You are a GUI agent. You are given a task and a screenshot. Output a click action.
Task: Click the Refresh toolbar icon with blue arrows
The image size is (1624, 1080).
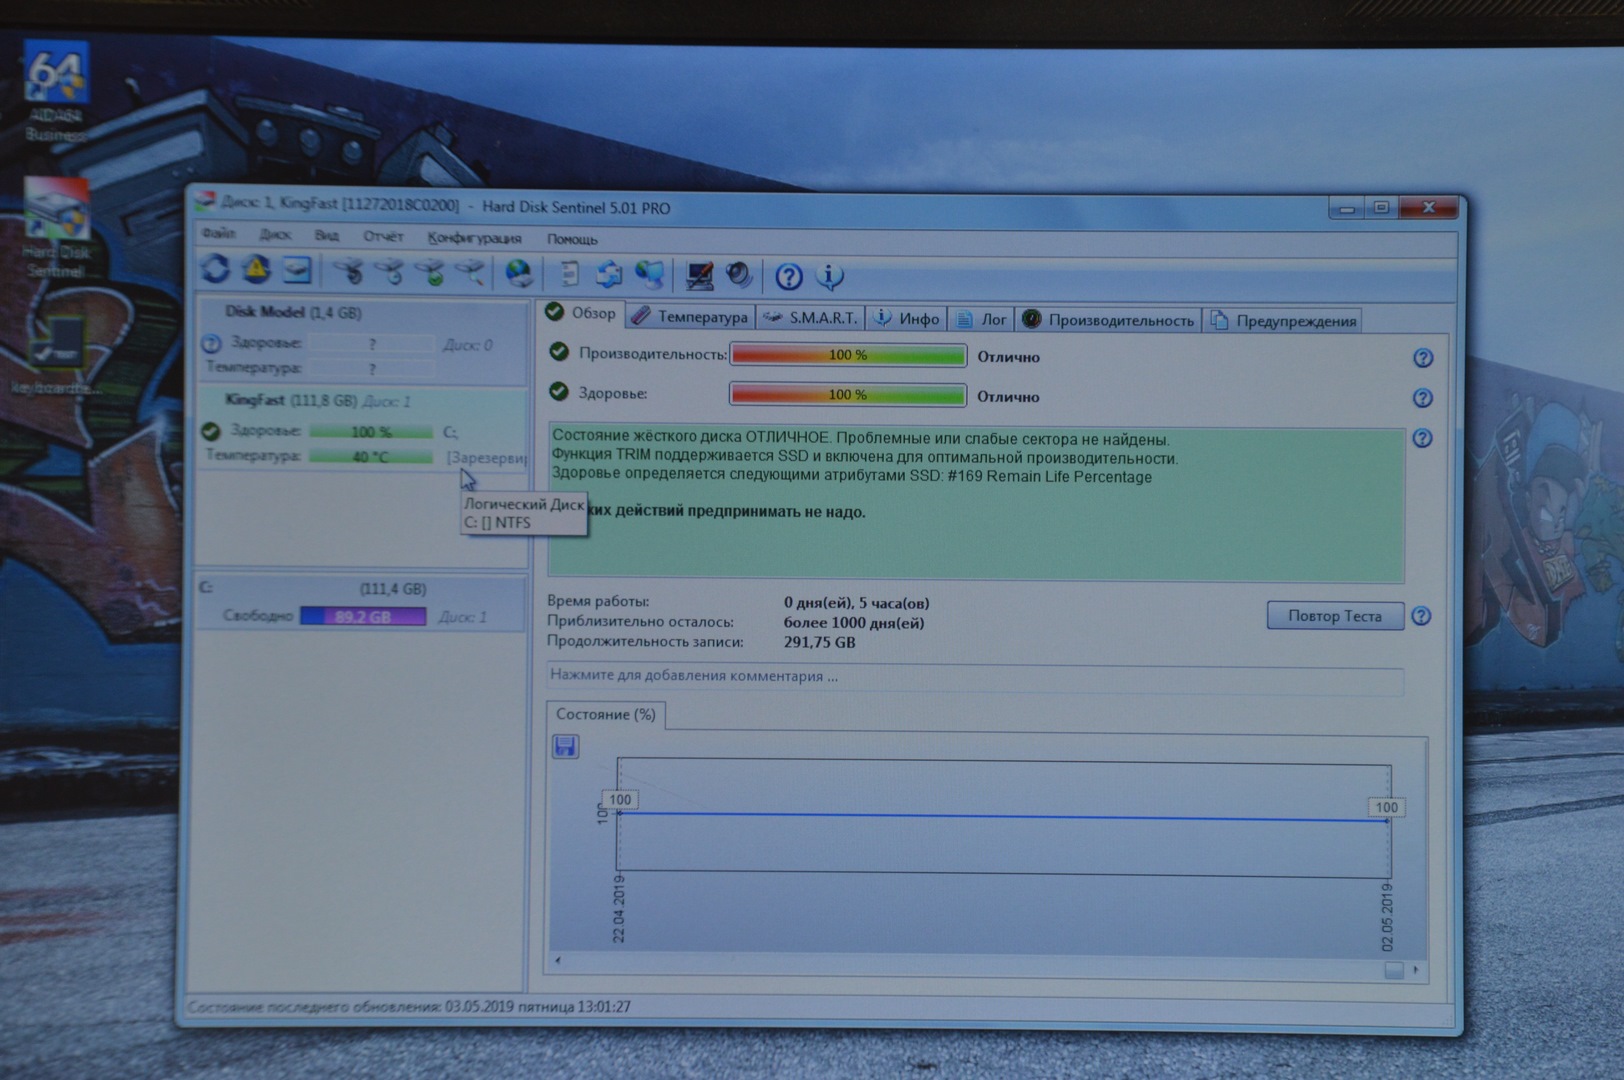click(x=215, y=269)
